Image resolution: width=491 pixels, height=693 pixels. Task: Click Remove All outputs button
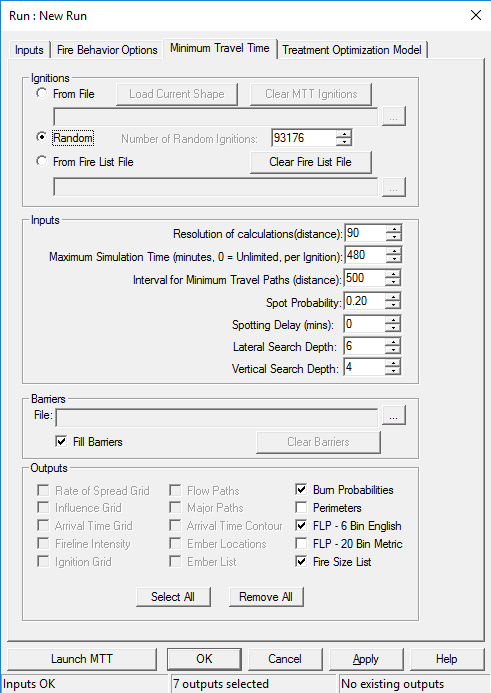266,597
